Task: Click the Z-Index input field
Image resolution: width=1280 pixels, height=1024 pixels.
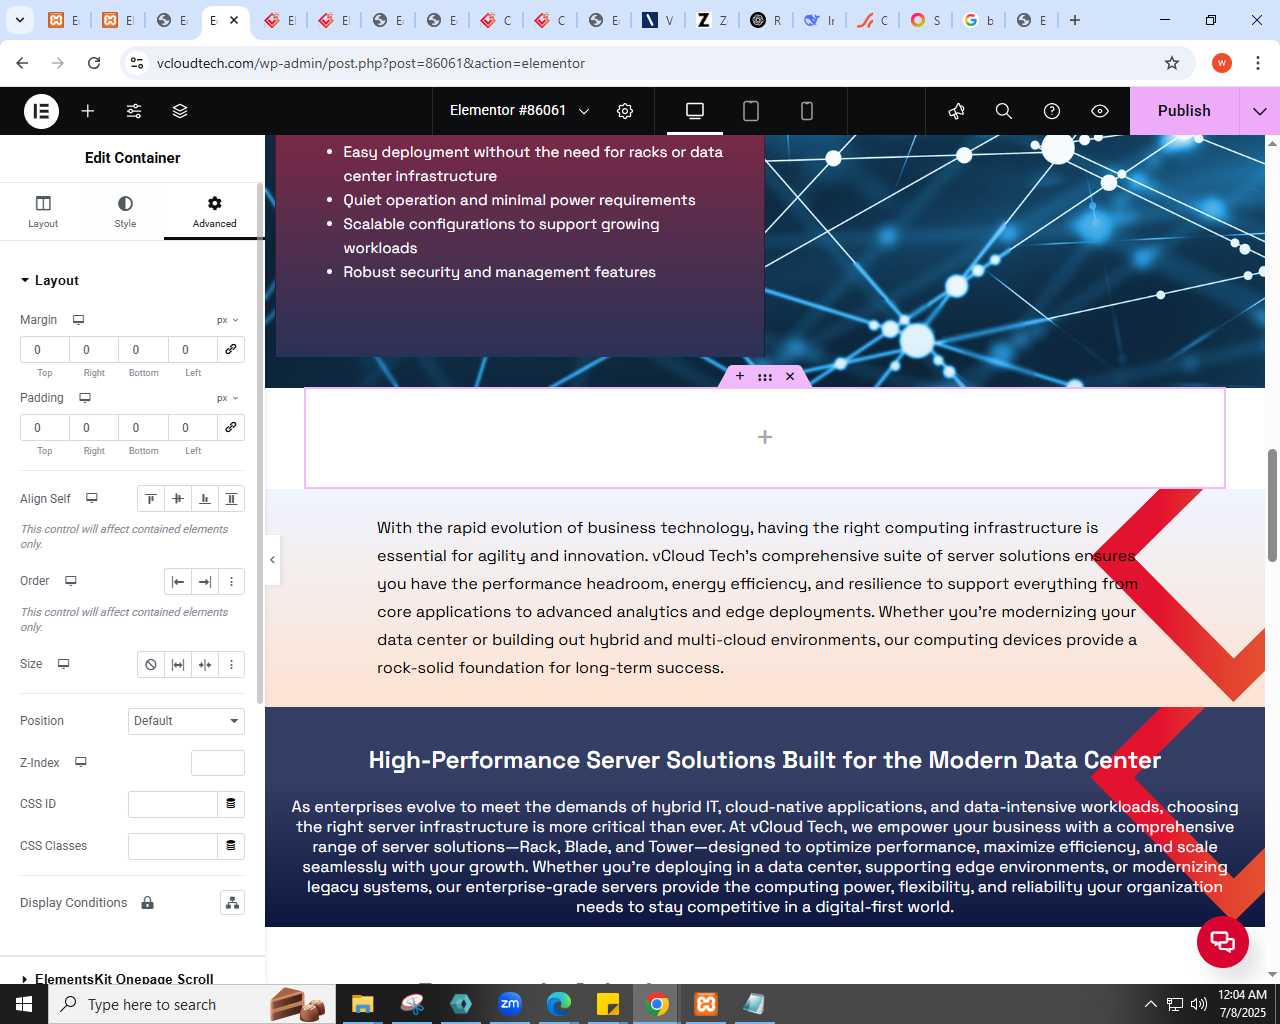Action: [218, 763]
